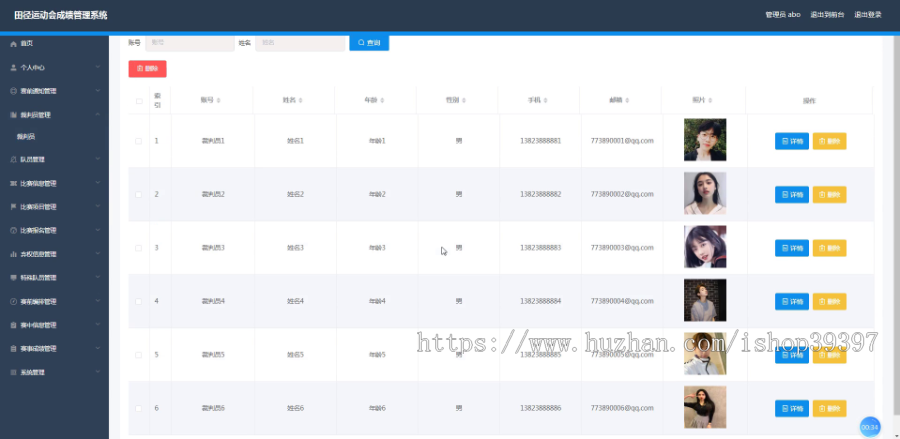This screenshot has width=900, height=439.
Task: Check the checkbox for row 3
Action: (138, 248)
